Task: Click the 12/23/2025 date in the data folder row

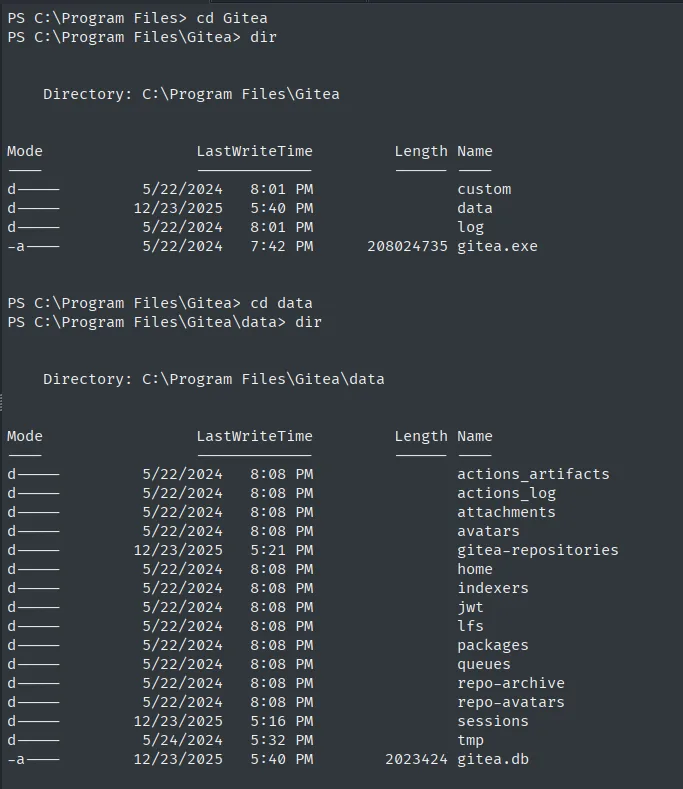Action: [178, 208]
